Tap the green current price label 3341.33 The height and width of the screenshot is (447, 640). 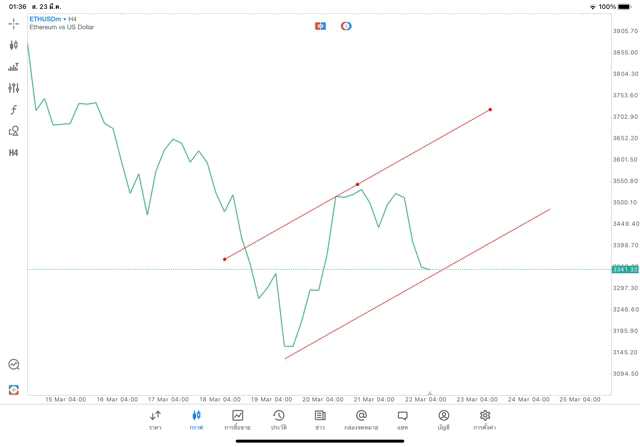[625, 269]
